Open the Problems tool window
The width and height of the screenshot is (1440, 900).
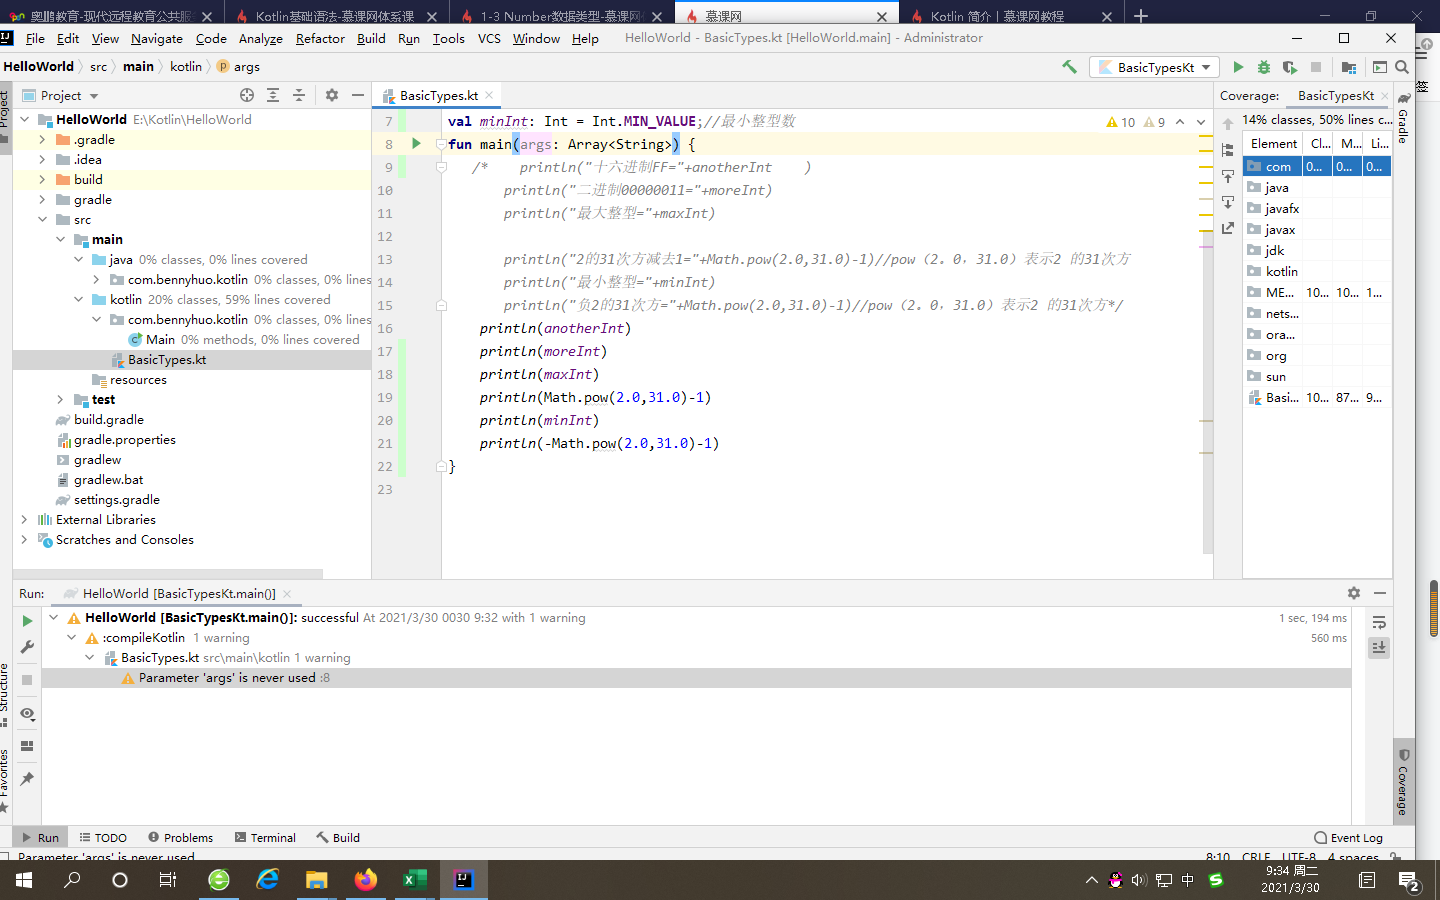point(180,838)
